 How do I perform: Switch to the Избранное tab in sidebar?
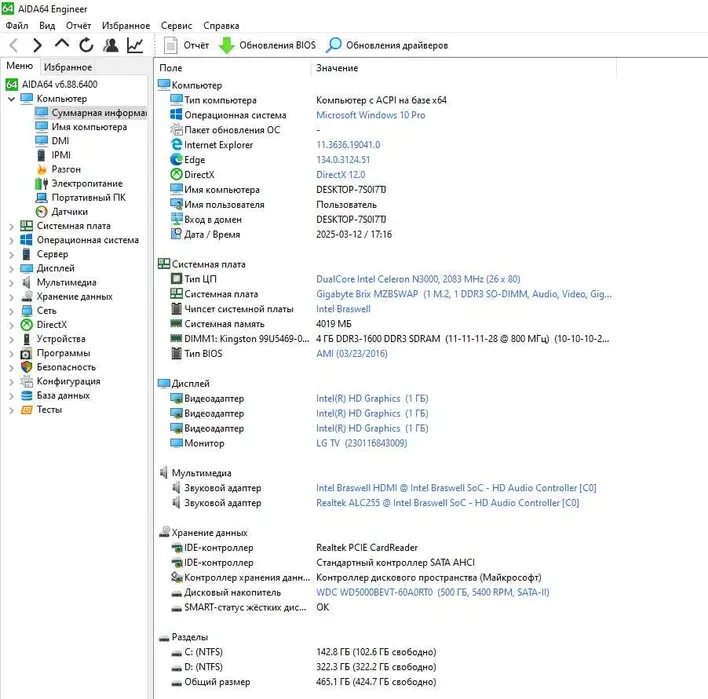(x=68, y=67)
